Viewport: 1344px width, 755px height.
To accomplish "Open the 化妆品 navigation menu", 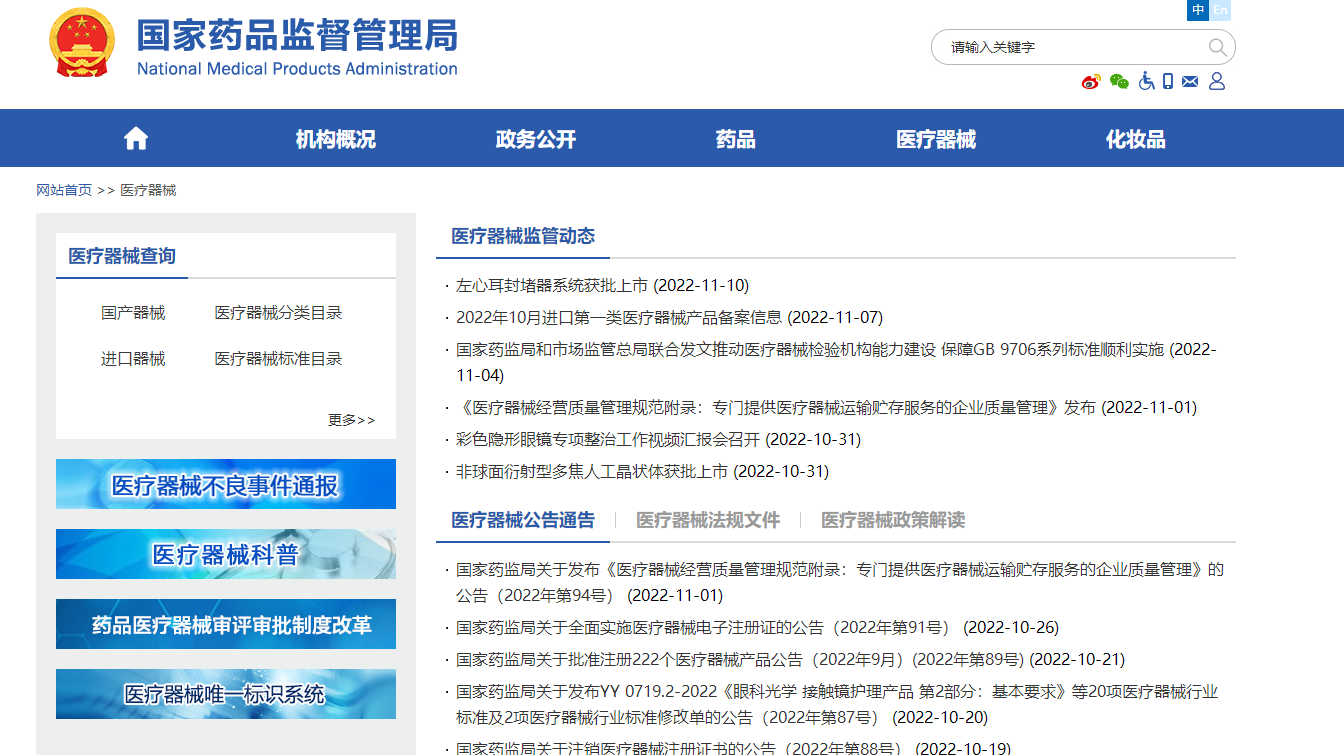I will tap(1135, 139).
